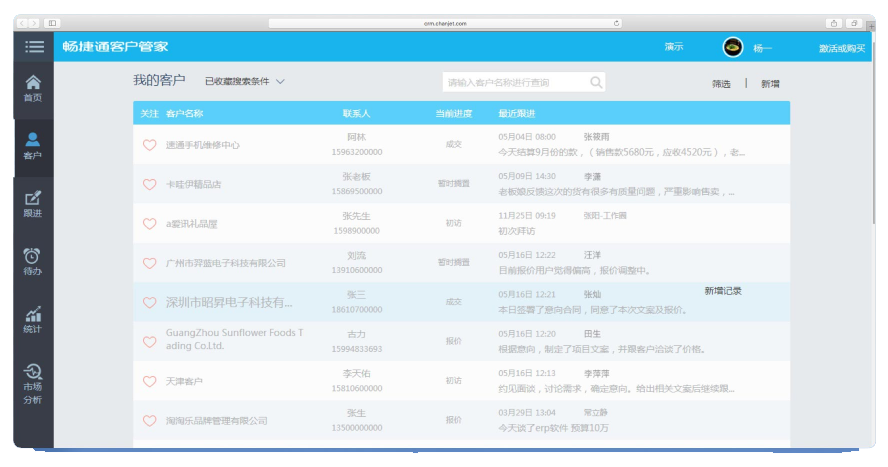
Task: Open customer GuangZhou Sunflower Foods Trading Co.Ltd.
Action: click(234, 339)
